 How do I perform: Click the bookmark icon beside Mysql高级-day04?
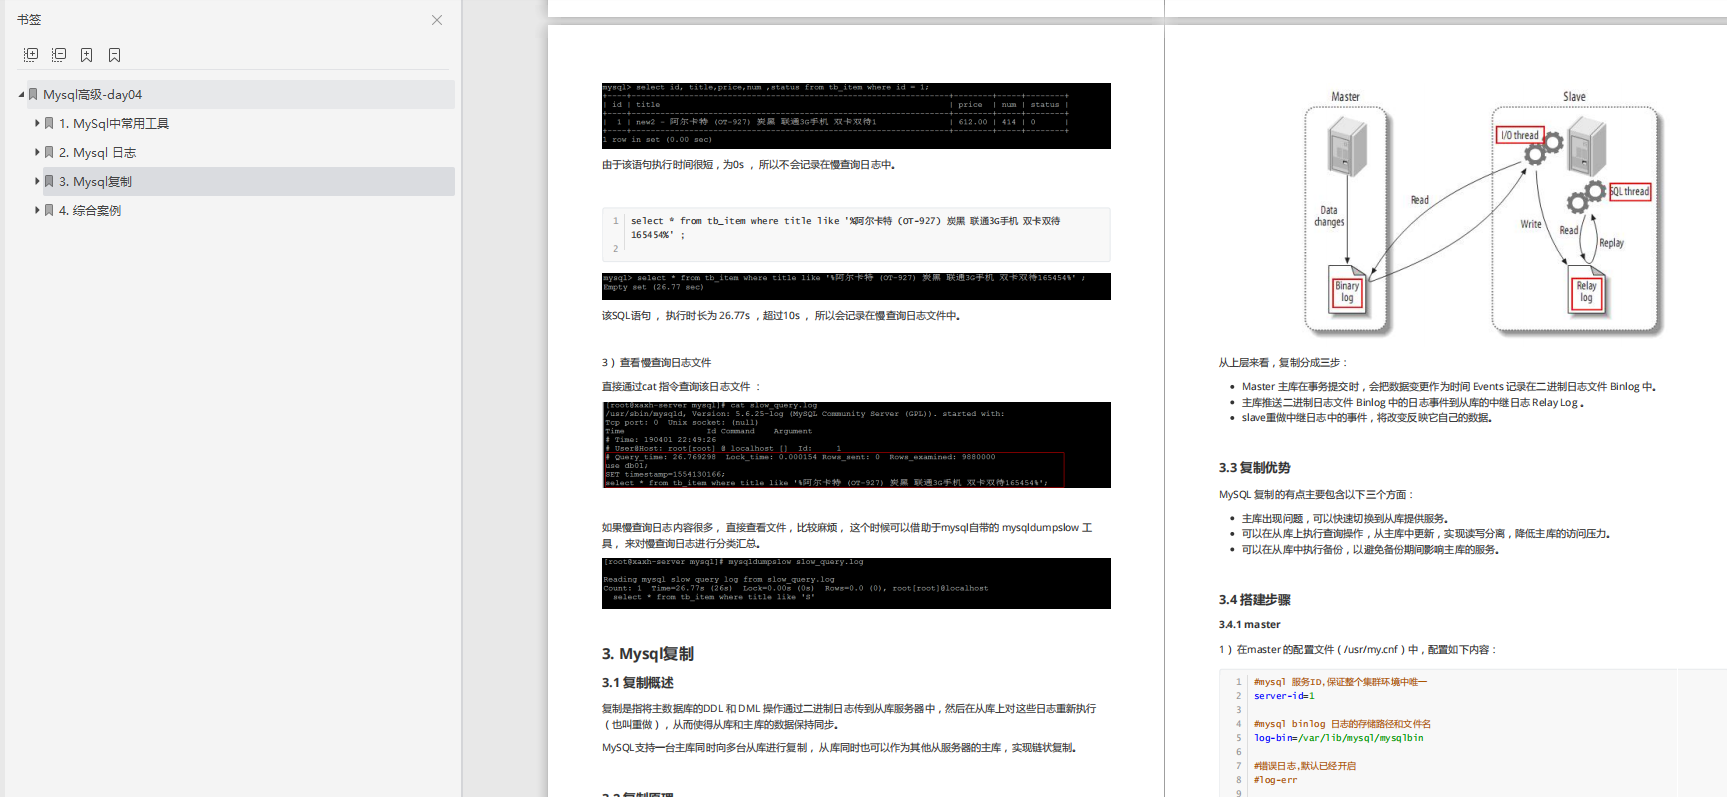click(33, 94)
